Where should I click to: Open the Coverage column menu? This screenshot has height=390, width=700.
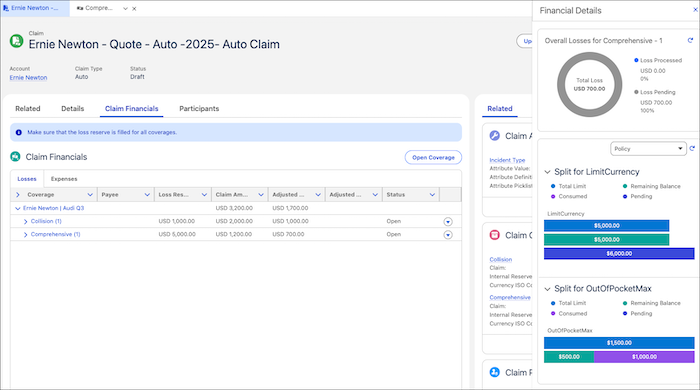[x=90, y=195]
